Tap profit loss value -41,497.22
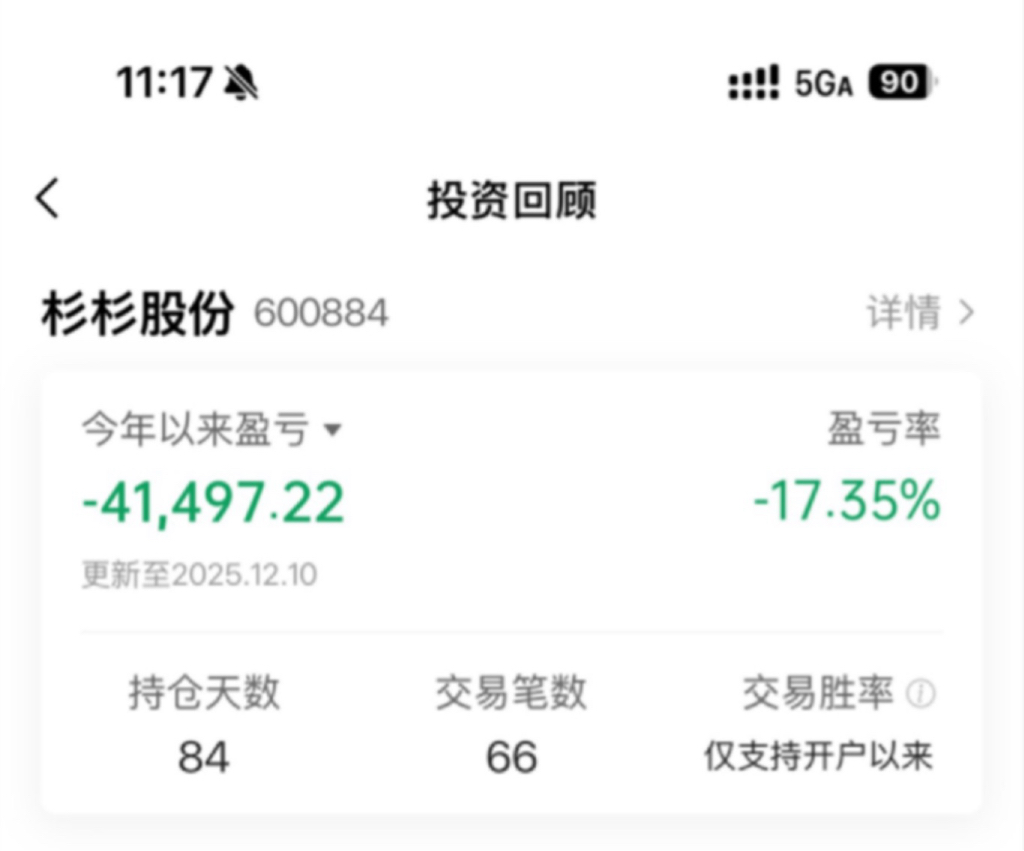Image resolution: width=1024 pixels, height=851 pixels. tap(213, 502)
